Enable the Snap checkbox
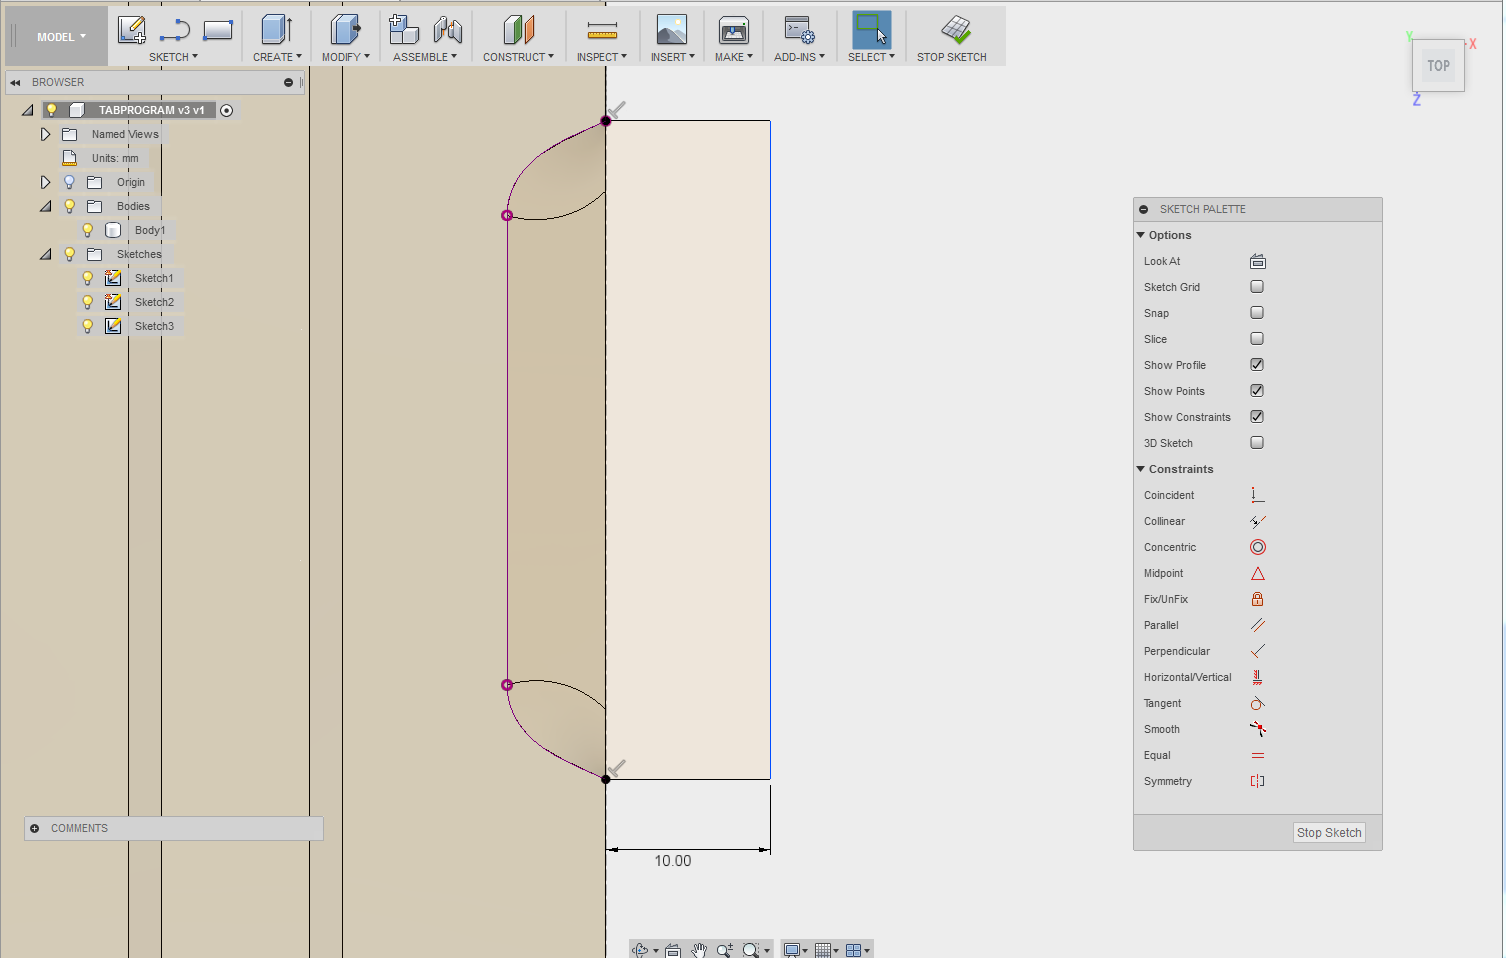The width and height of the screenshot is (1506, 958). (x=1257, y=313)
